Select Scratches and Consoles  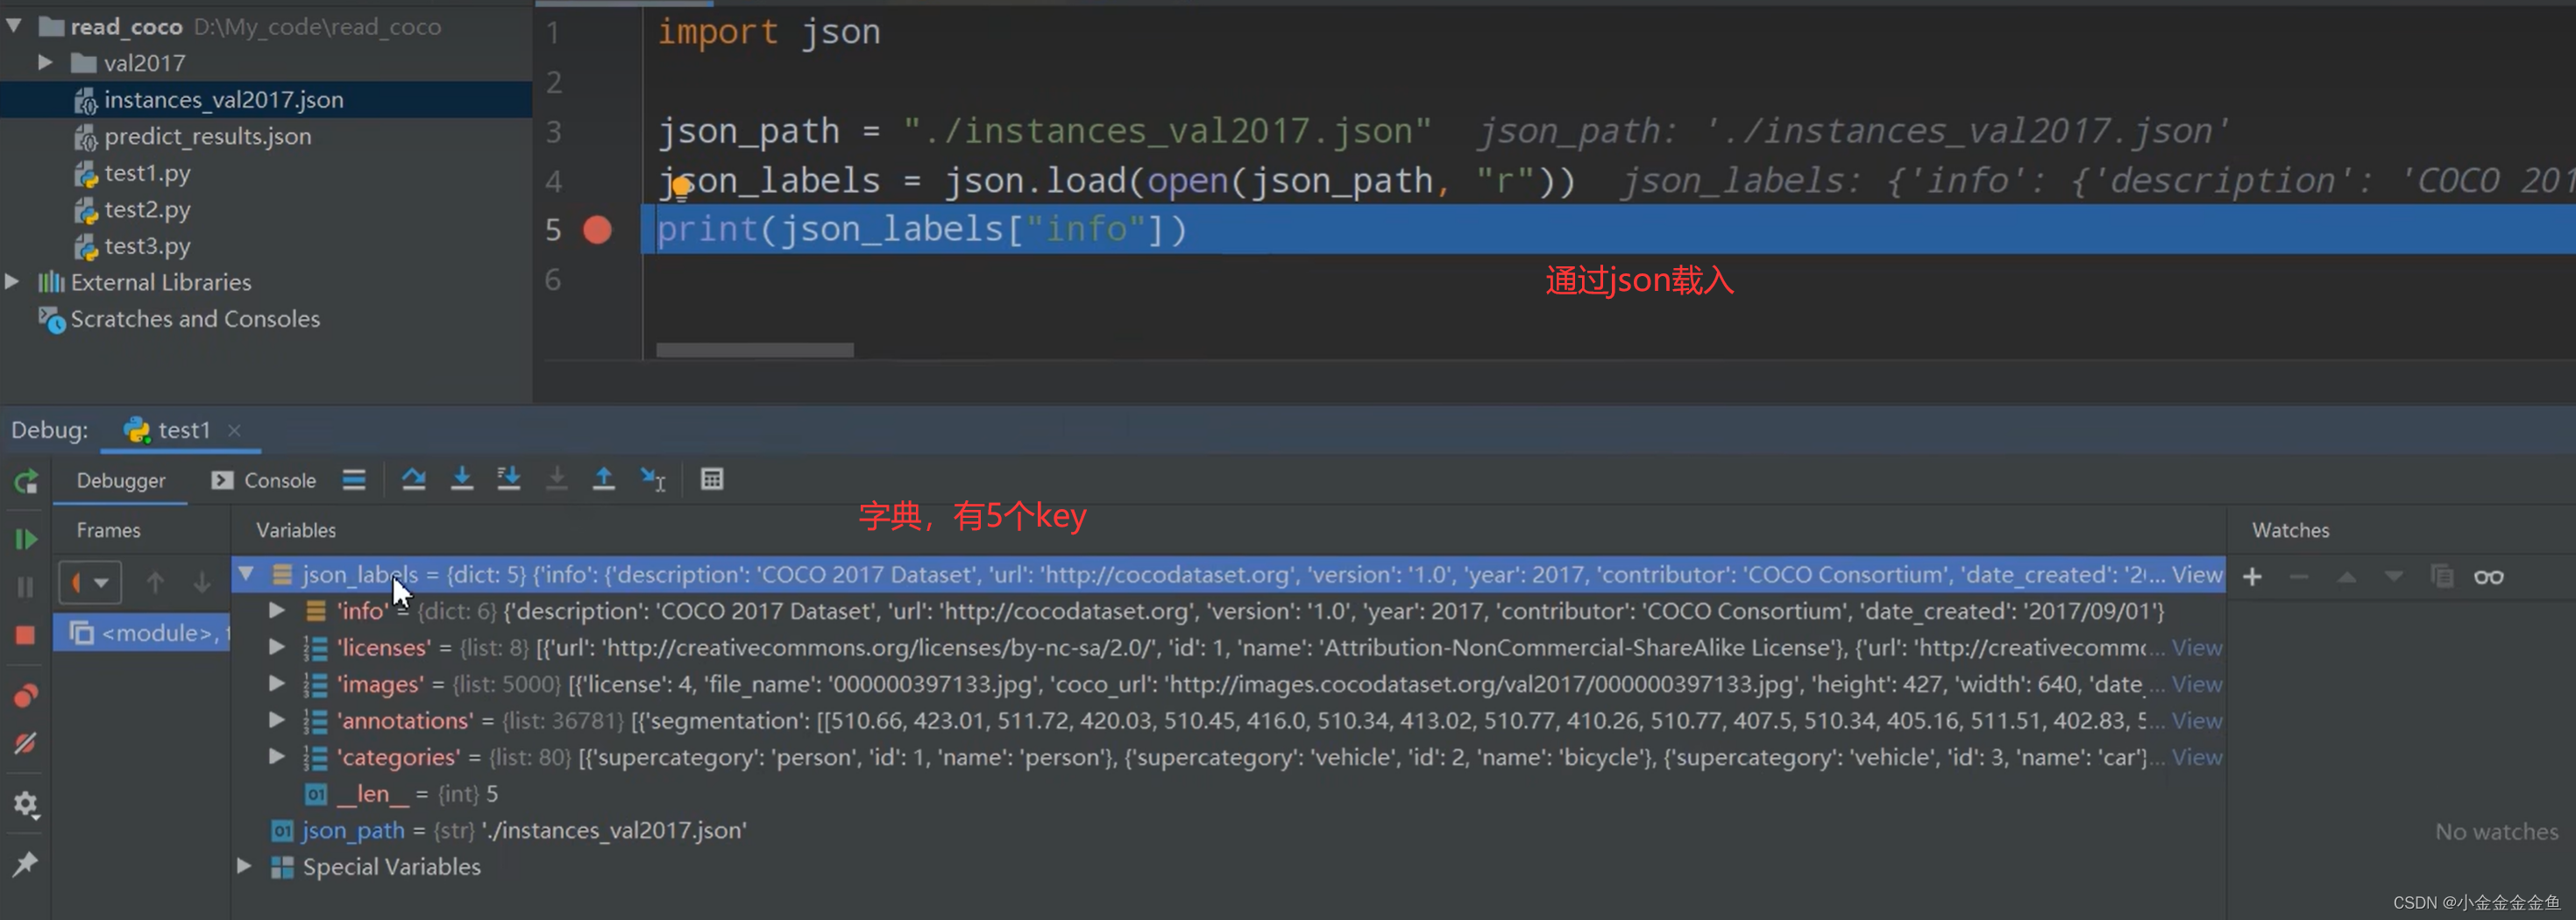[195, 319]
